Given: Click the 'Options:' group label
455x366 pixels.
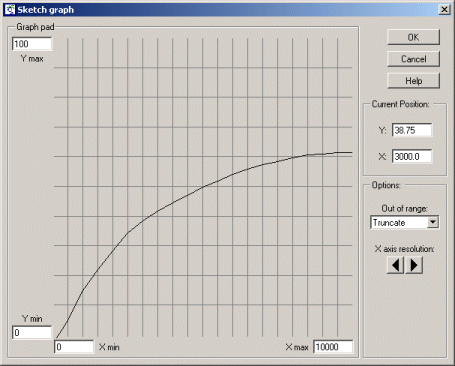Looking at the screenshot, I should pyautogui.click(x=386, y=185).
